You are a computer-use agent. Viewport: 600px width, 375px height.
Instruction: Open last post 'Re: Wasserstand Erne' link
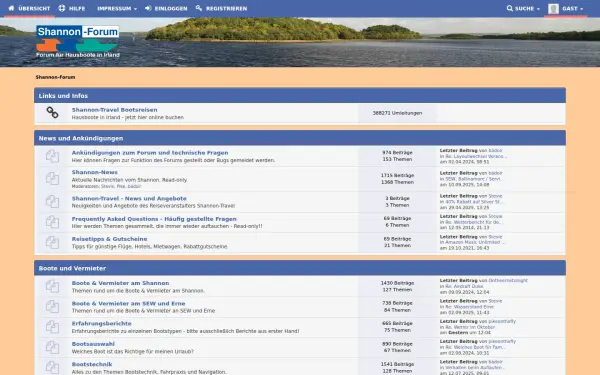pyautogui.click(x=470, y=307)
